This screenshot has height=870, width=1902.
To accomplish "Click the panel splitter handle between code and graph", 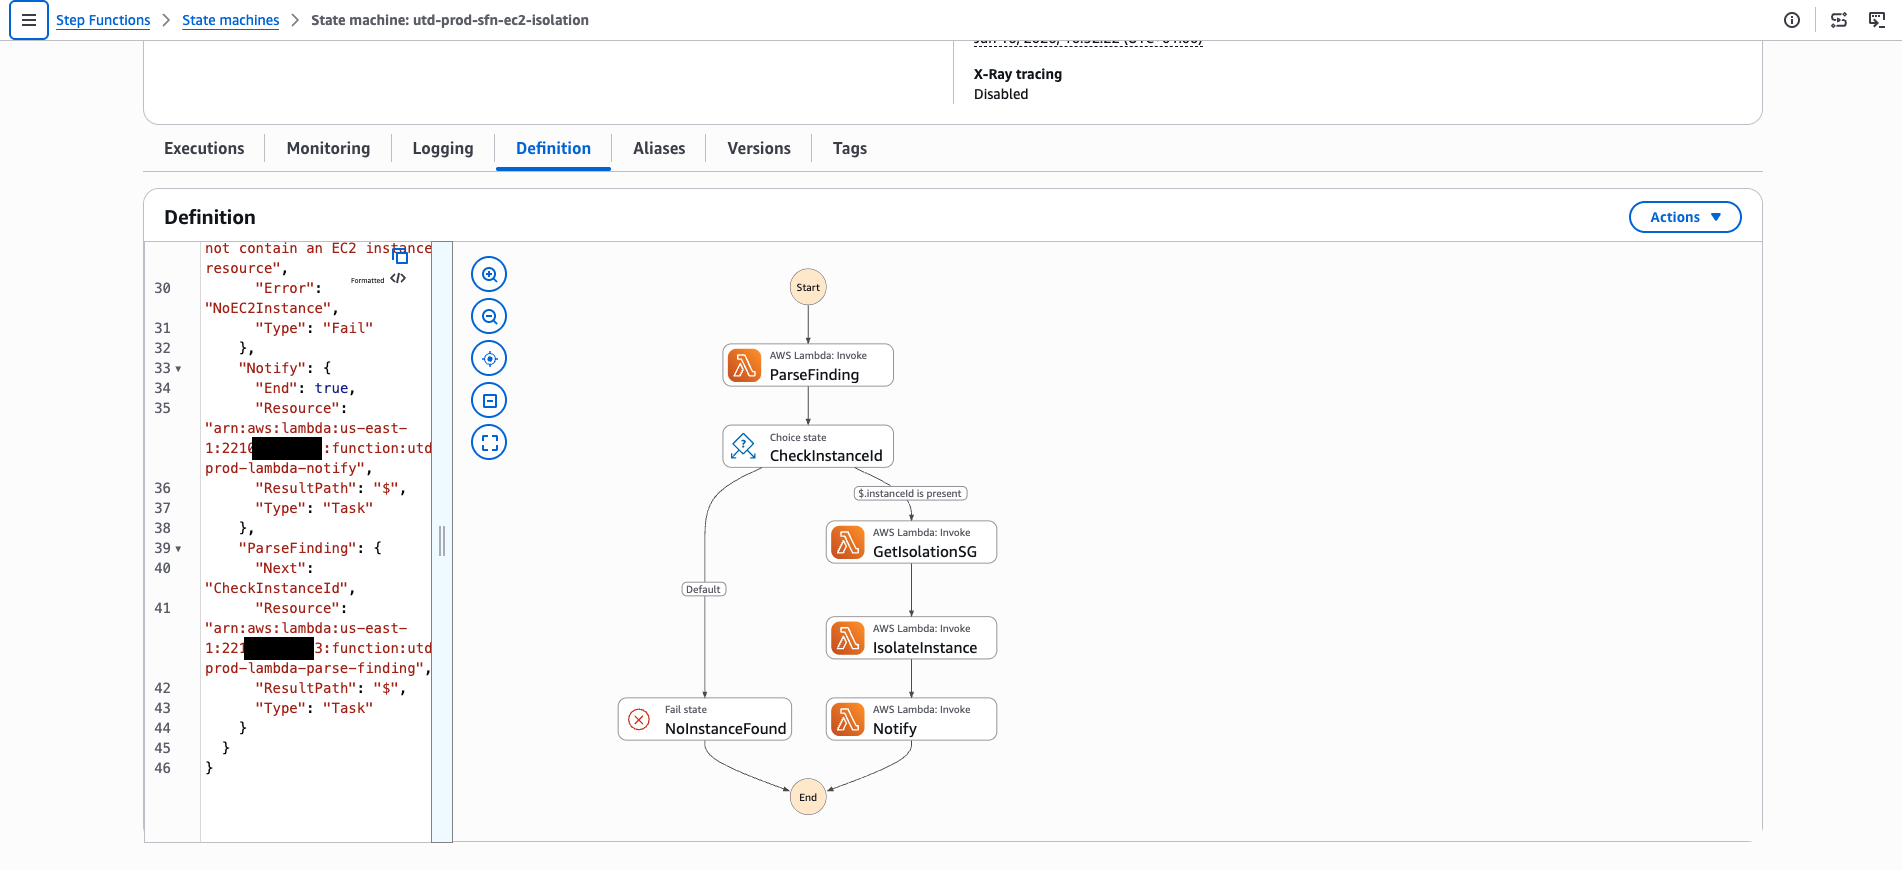I will (x=442, y=541).
